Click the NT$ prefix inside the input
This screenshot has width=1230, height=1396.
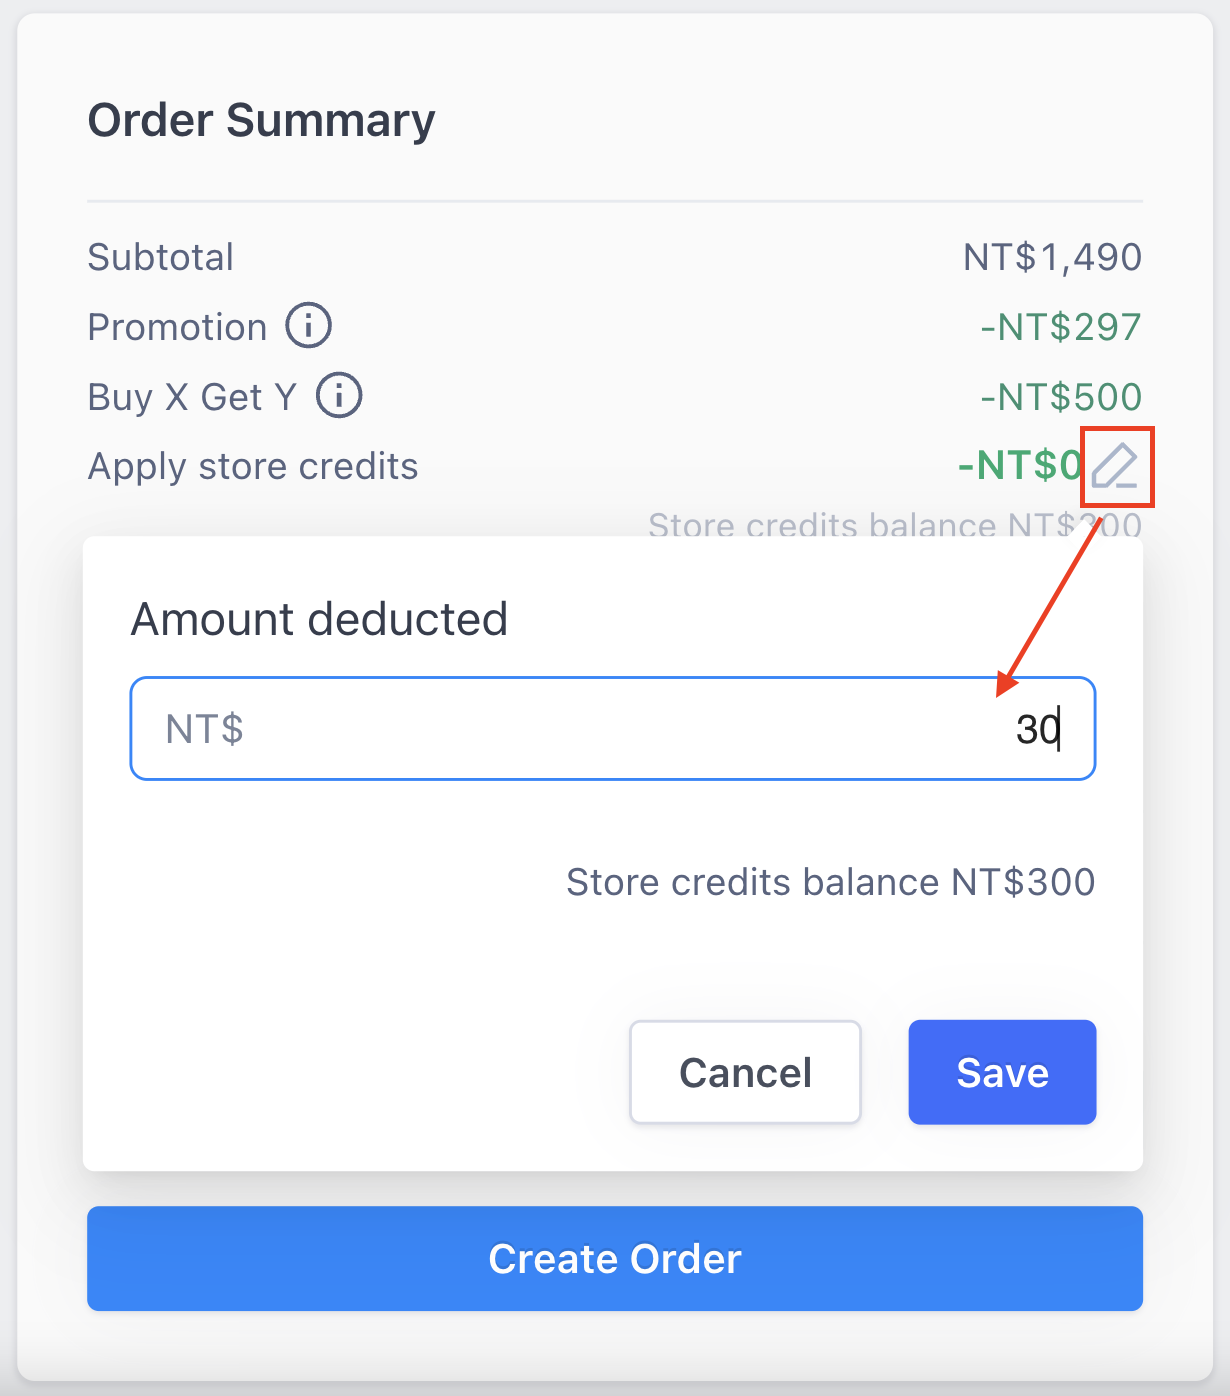[x=205, y=729]
